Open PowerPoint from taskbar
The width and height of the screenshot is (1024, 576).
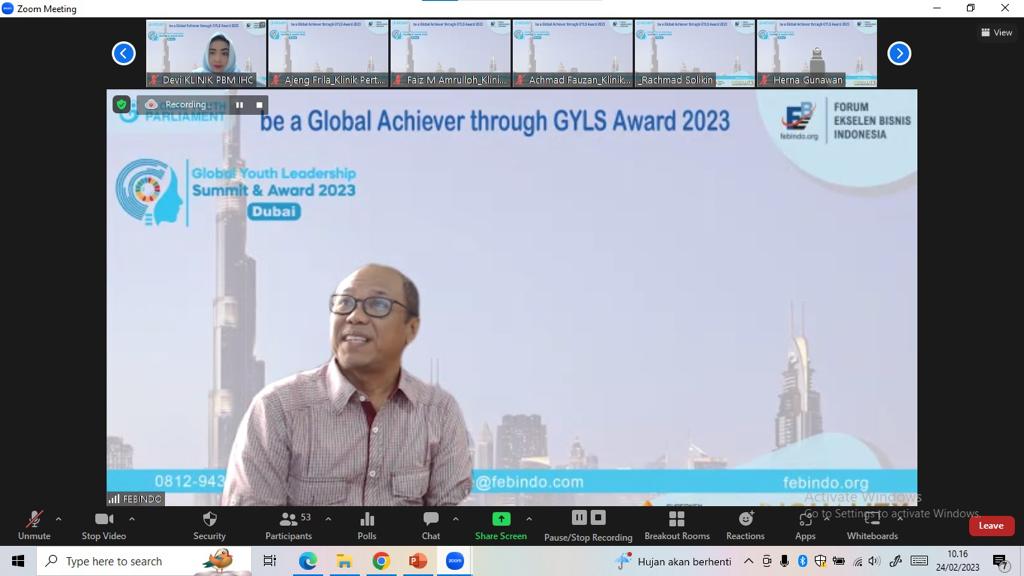[418, 561]
